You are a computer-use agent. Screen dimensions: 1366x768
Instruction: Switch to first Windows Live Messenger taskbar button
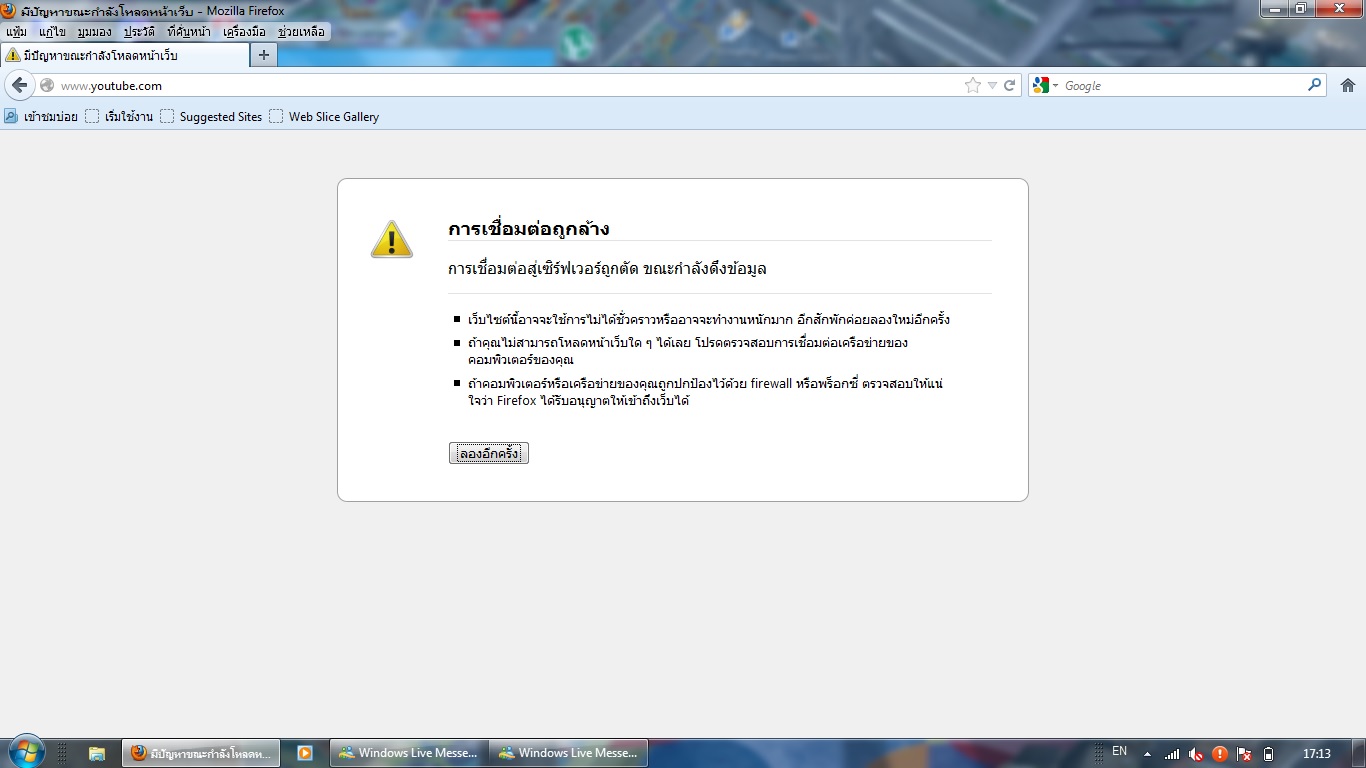[410, 753]
